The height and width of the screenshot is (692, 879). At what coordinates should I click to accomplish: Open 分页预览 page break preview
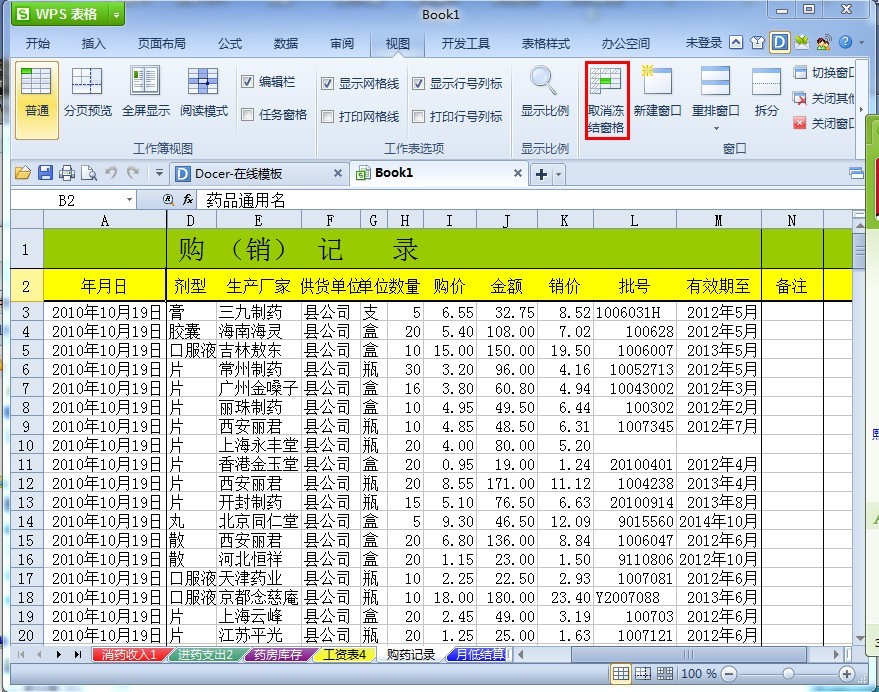pos(87,93)
